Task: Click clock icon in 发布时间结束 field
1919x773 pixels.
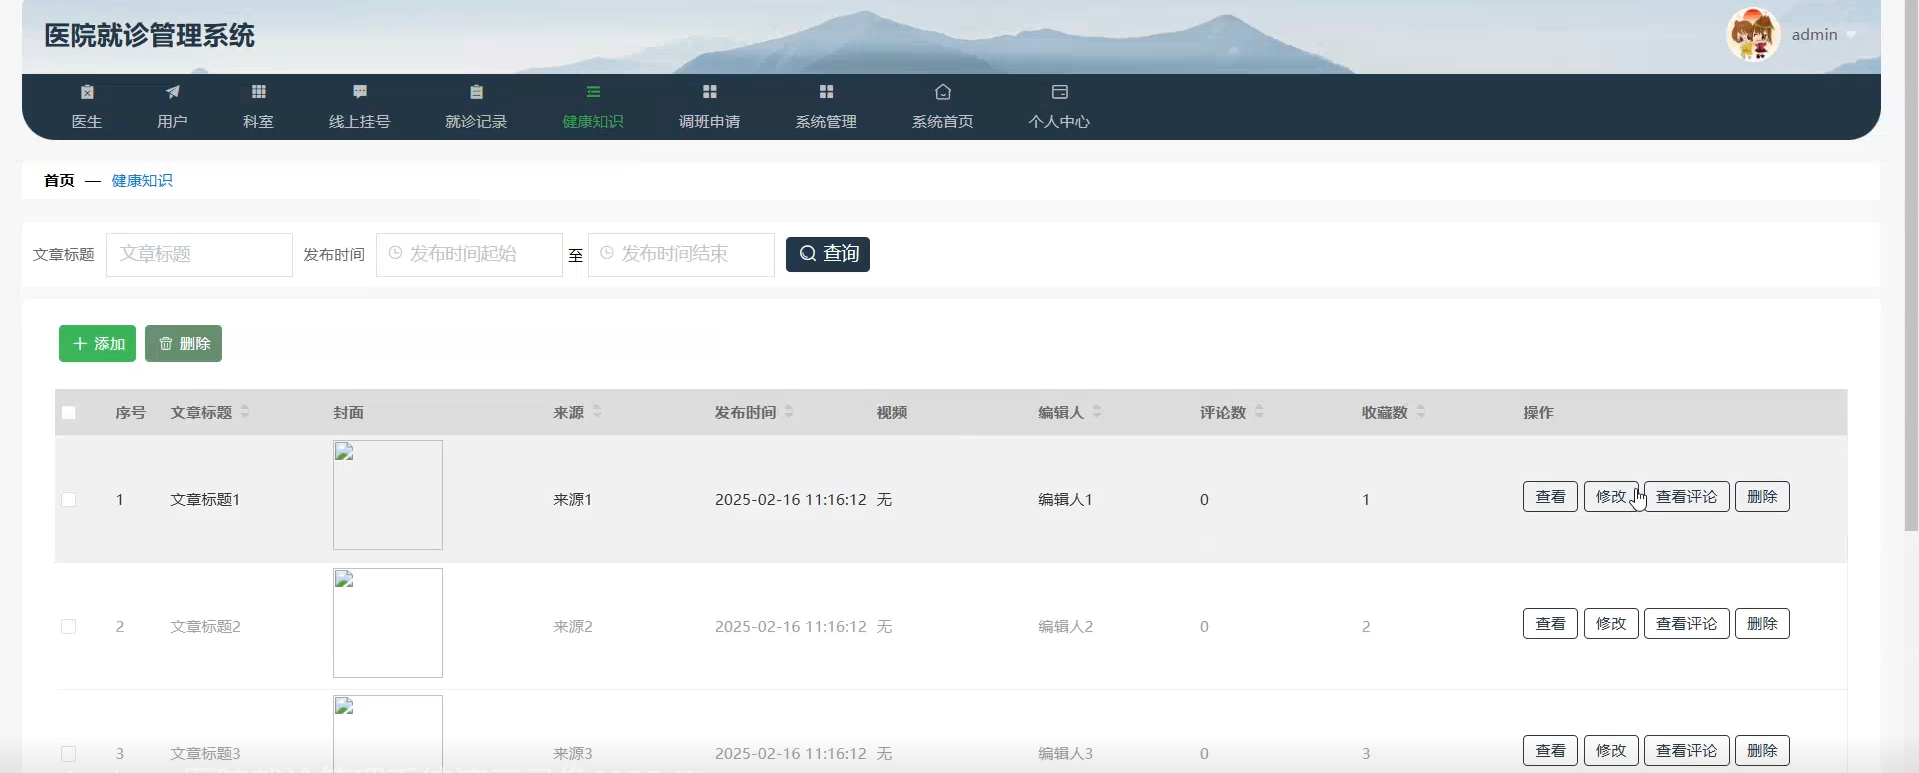Action: pyautogui.click(x=607, y=254)
